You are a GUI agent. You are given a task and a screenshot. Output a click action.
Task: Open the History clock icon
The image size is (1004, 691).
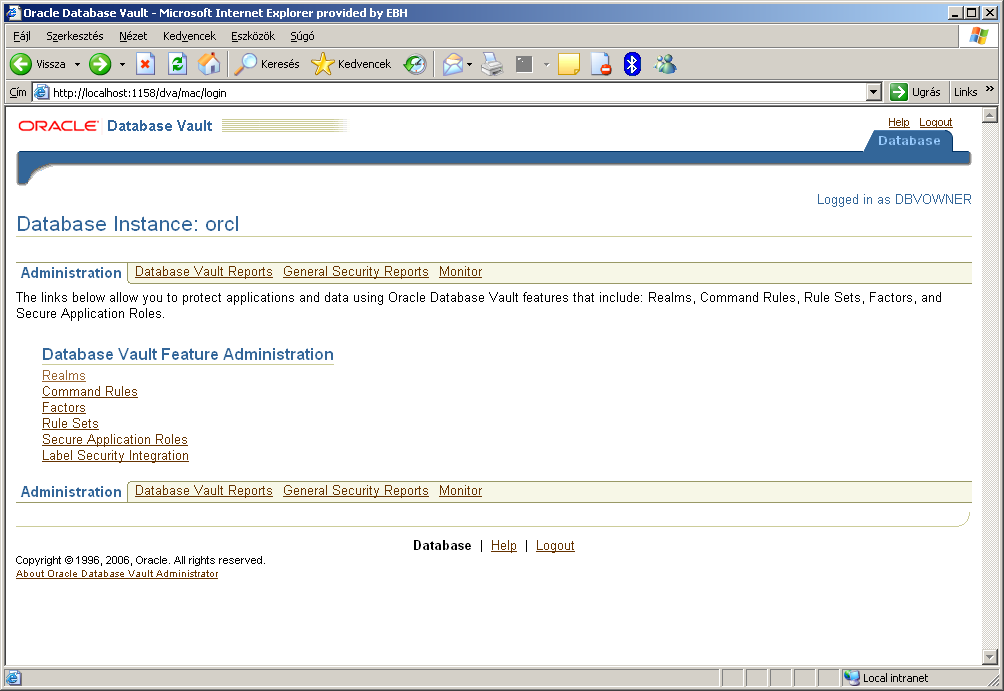pyautogui.click(x=415, y=64)
